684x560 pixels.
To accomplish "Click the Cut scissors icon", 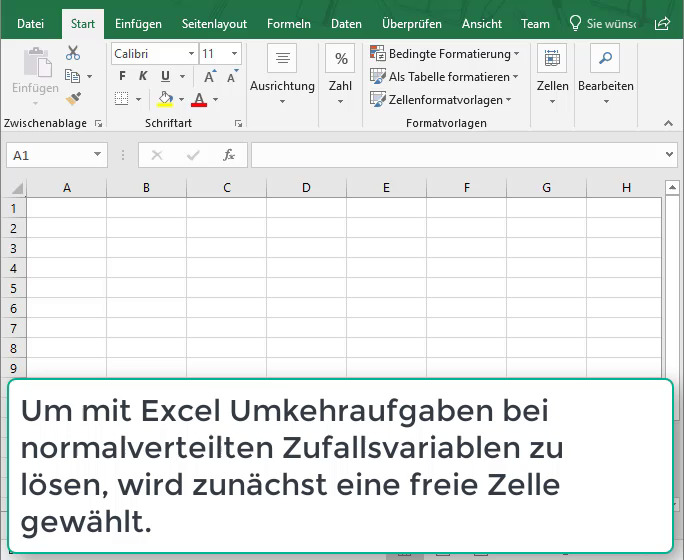I will point(73,53).
